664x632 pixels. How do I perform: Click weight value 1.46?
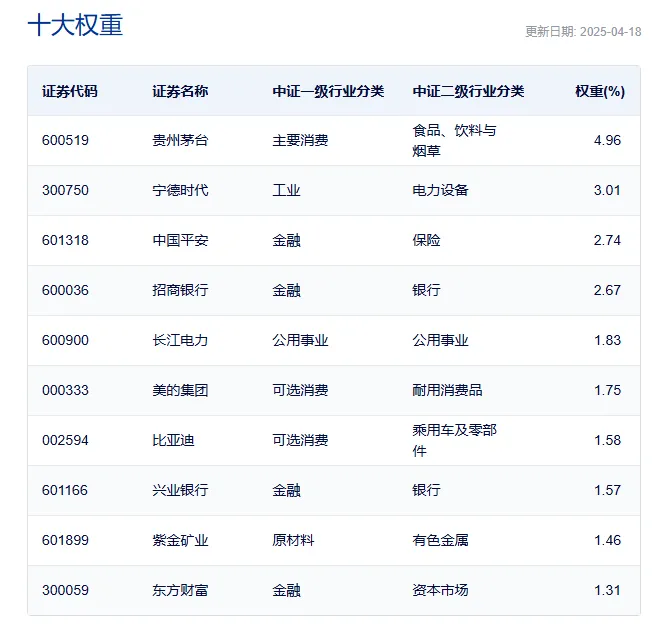pos(607,540)
